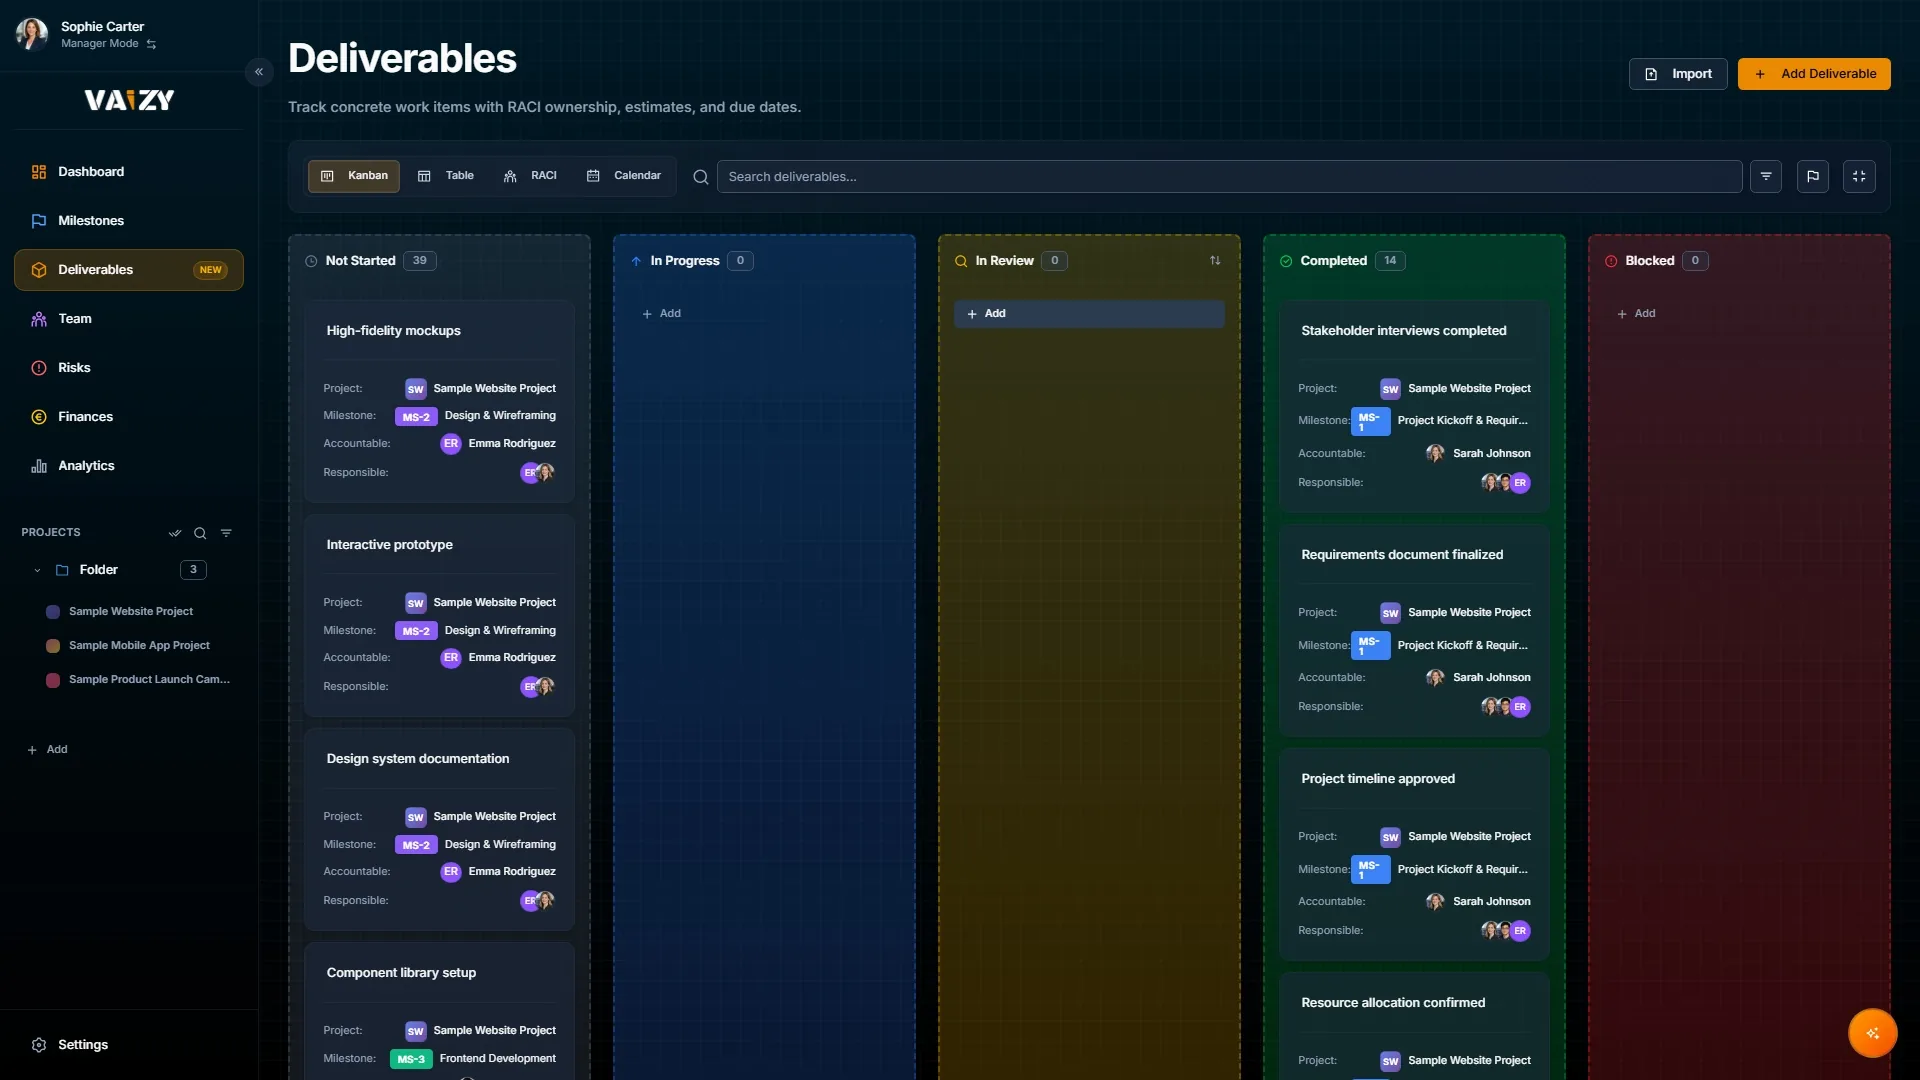The height and width of the screenshot is (1080, 1920).
Task: Collapse the Folder tree in Projects
Action: (37, 570)
